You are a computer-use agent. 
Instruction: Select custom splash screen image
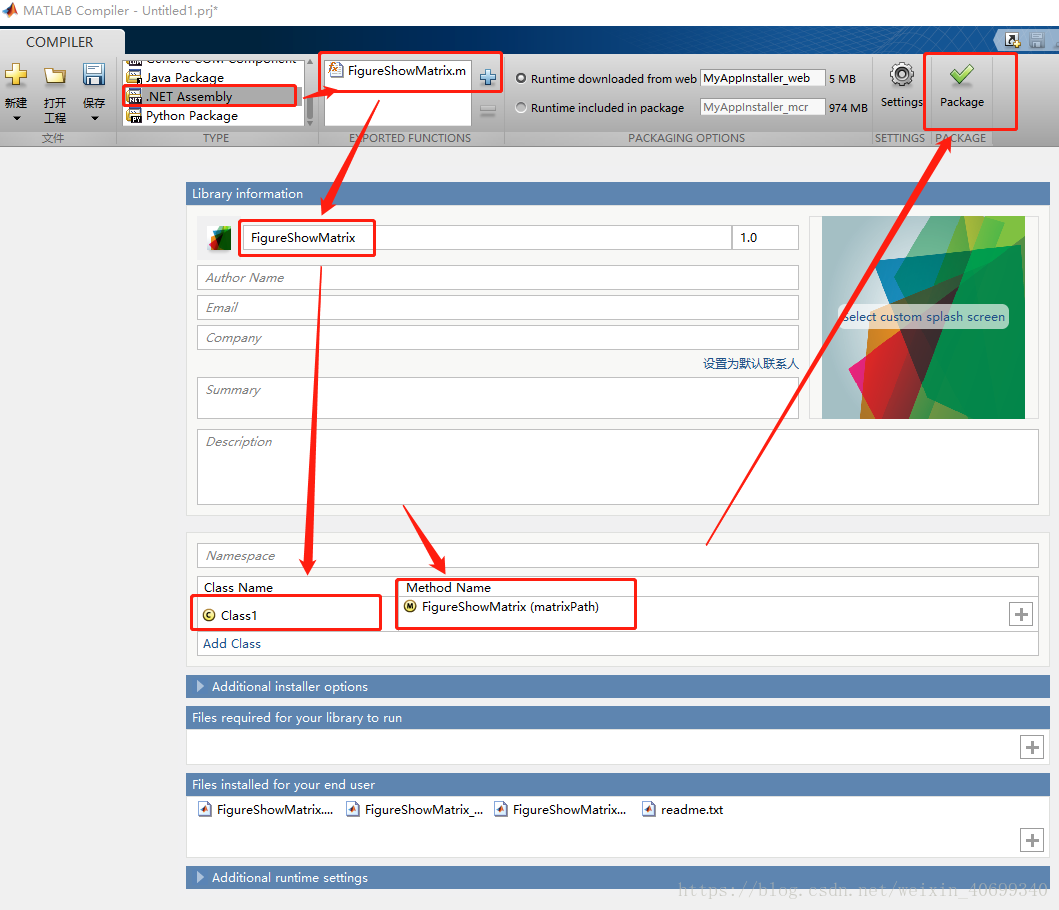(923, 317)
